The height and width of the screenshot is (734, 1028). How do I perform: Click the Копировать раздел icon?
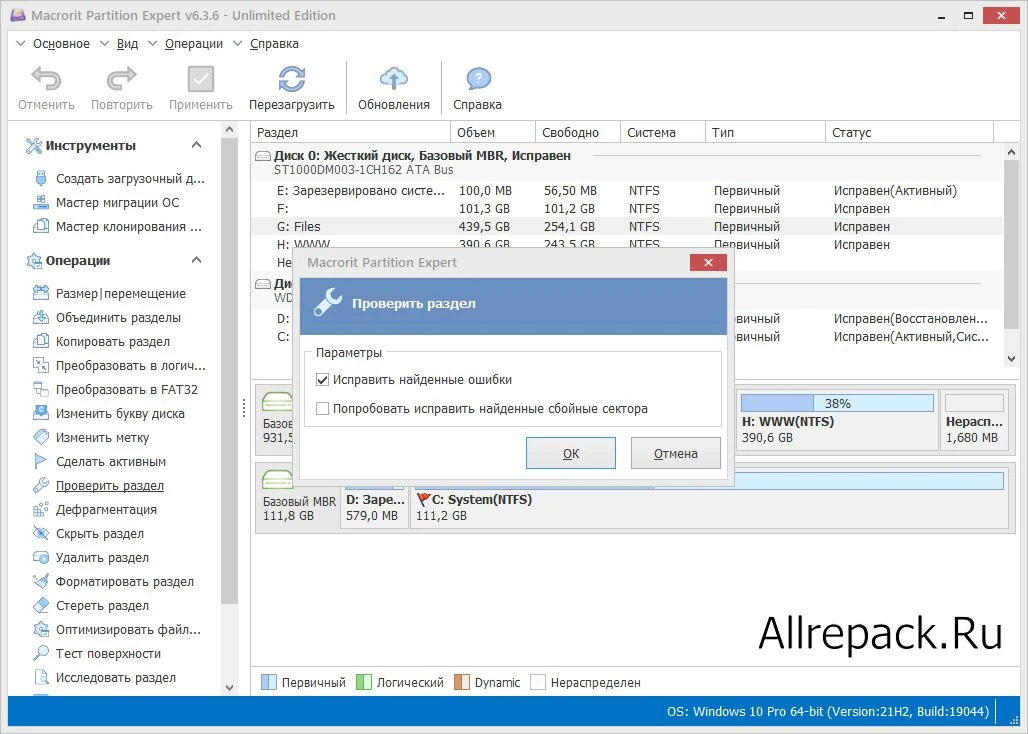pos(41,341)
